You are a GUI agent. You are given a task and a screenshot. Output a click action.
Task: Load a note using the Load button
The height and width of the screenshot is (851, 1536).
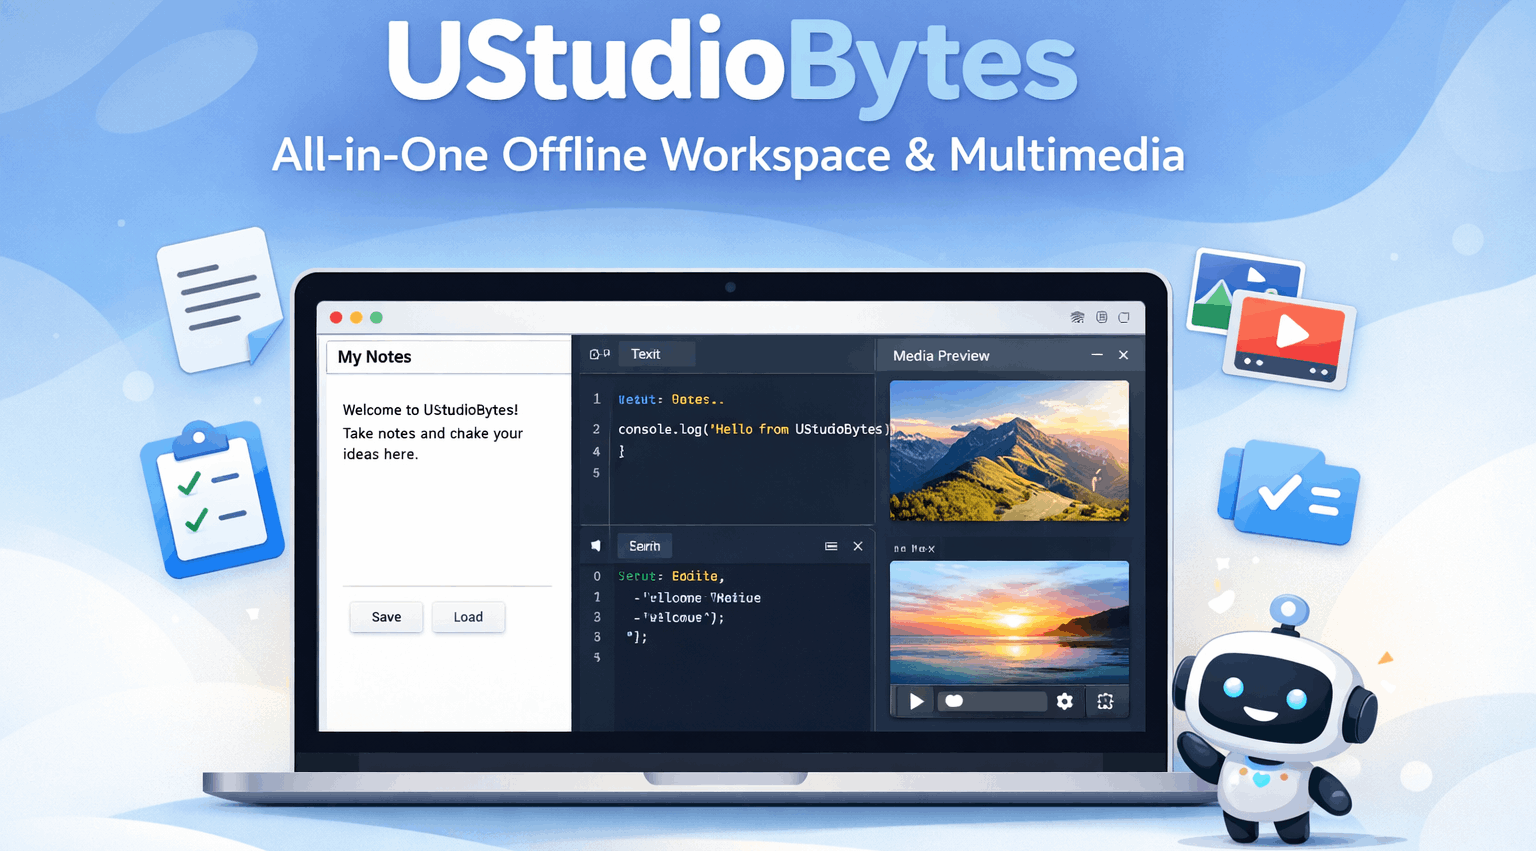pos(468,617)
